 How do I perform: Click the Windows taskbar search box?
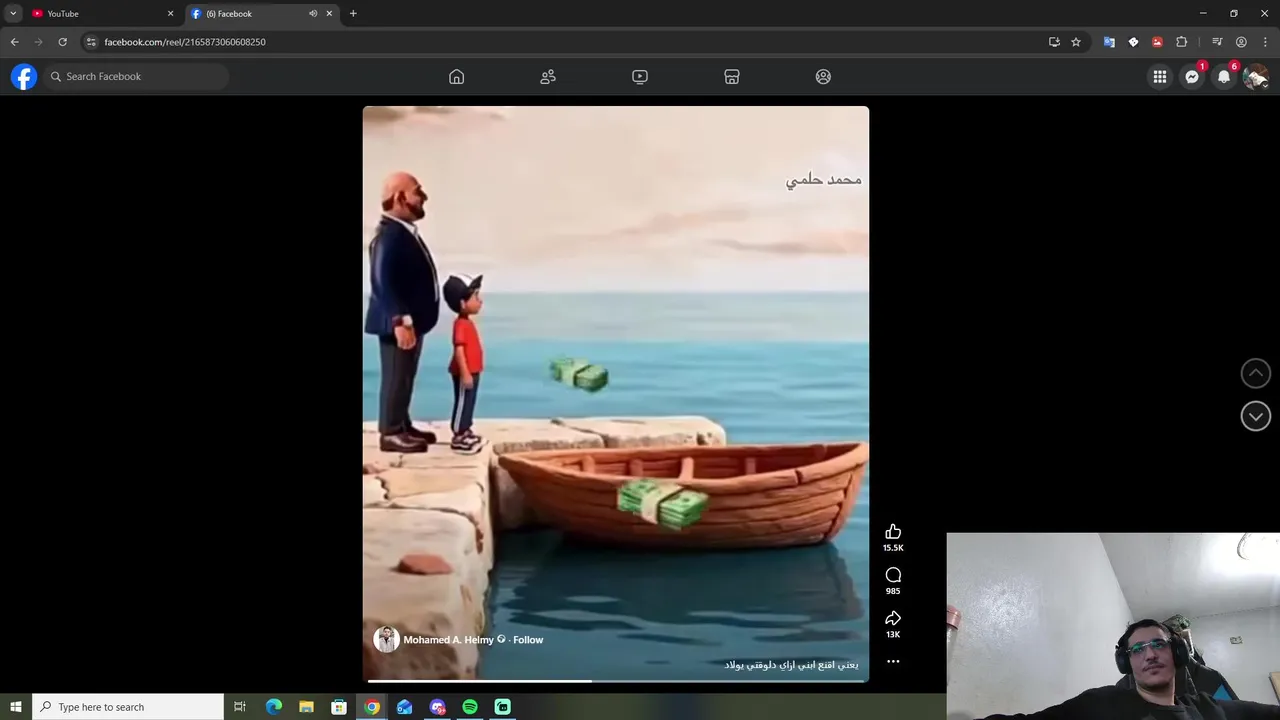128,707
